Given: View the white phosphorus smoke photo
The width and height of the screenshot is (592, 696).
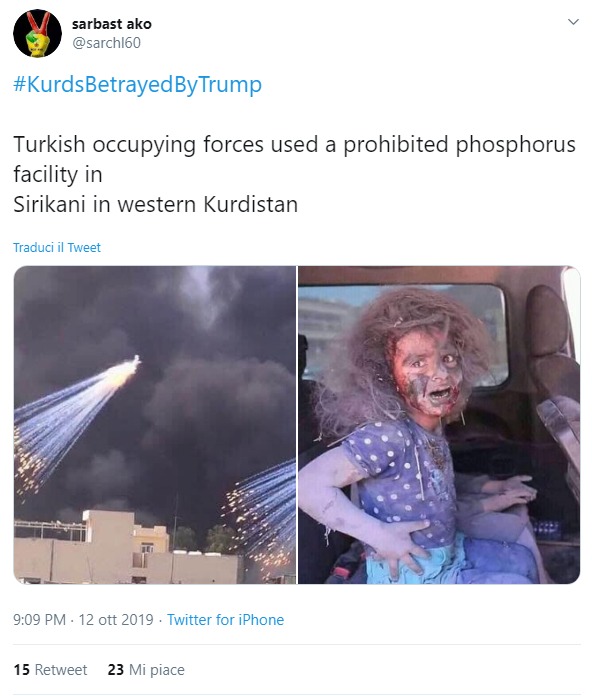Looking at the screenshot, I should click(x=155, y=425).
